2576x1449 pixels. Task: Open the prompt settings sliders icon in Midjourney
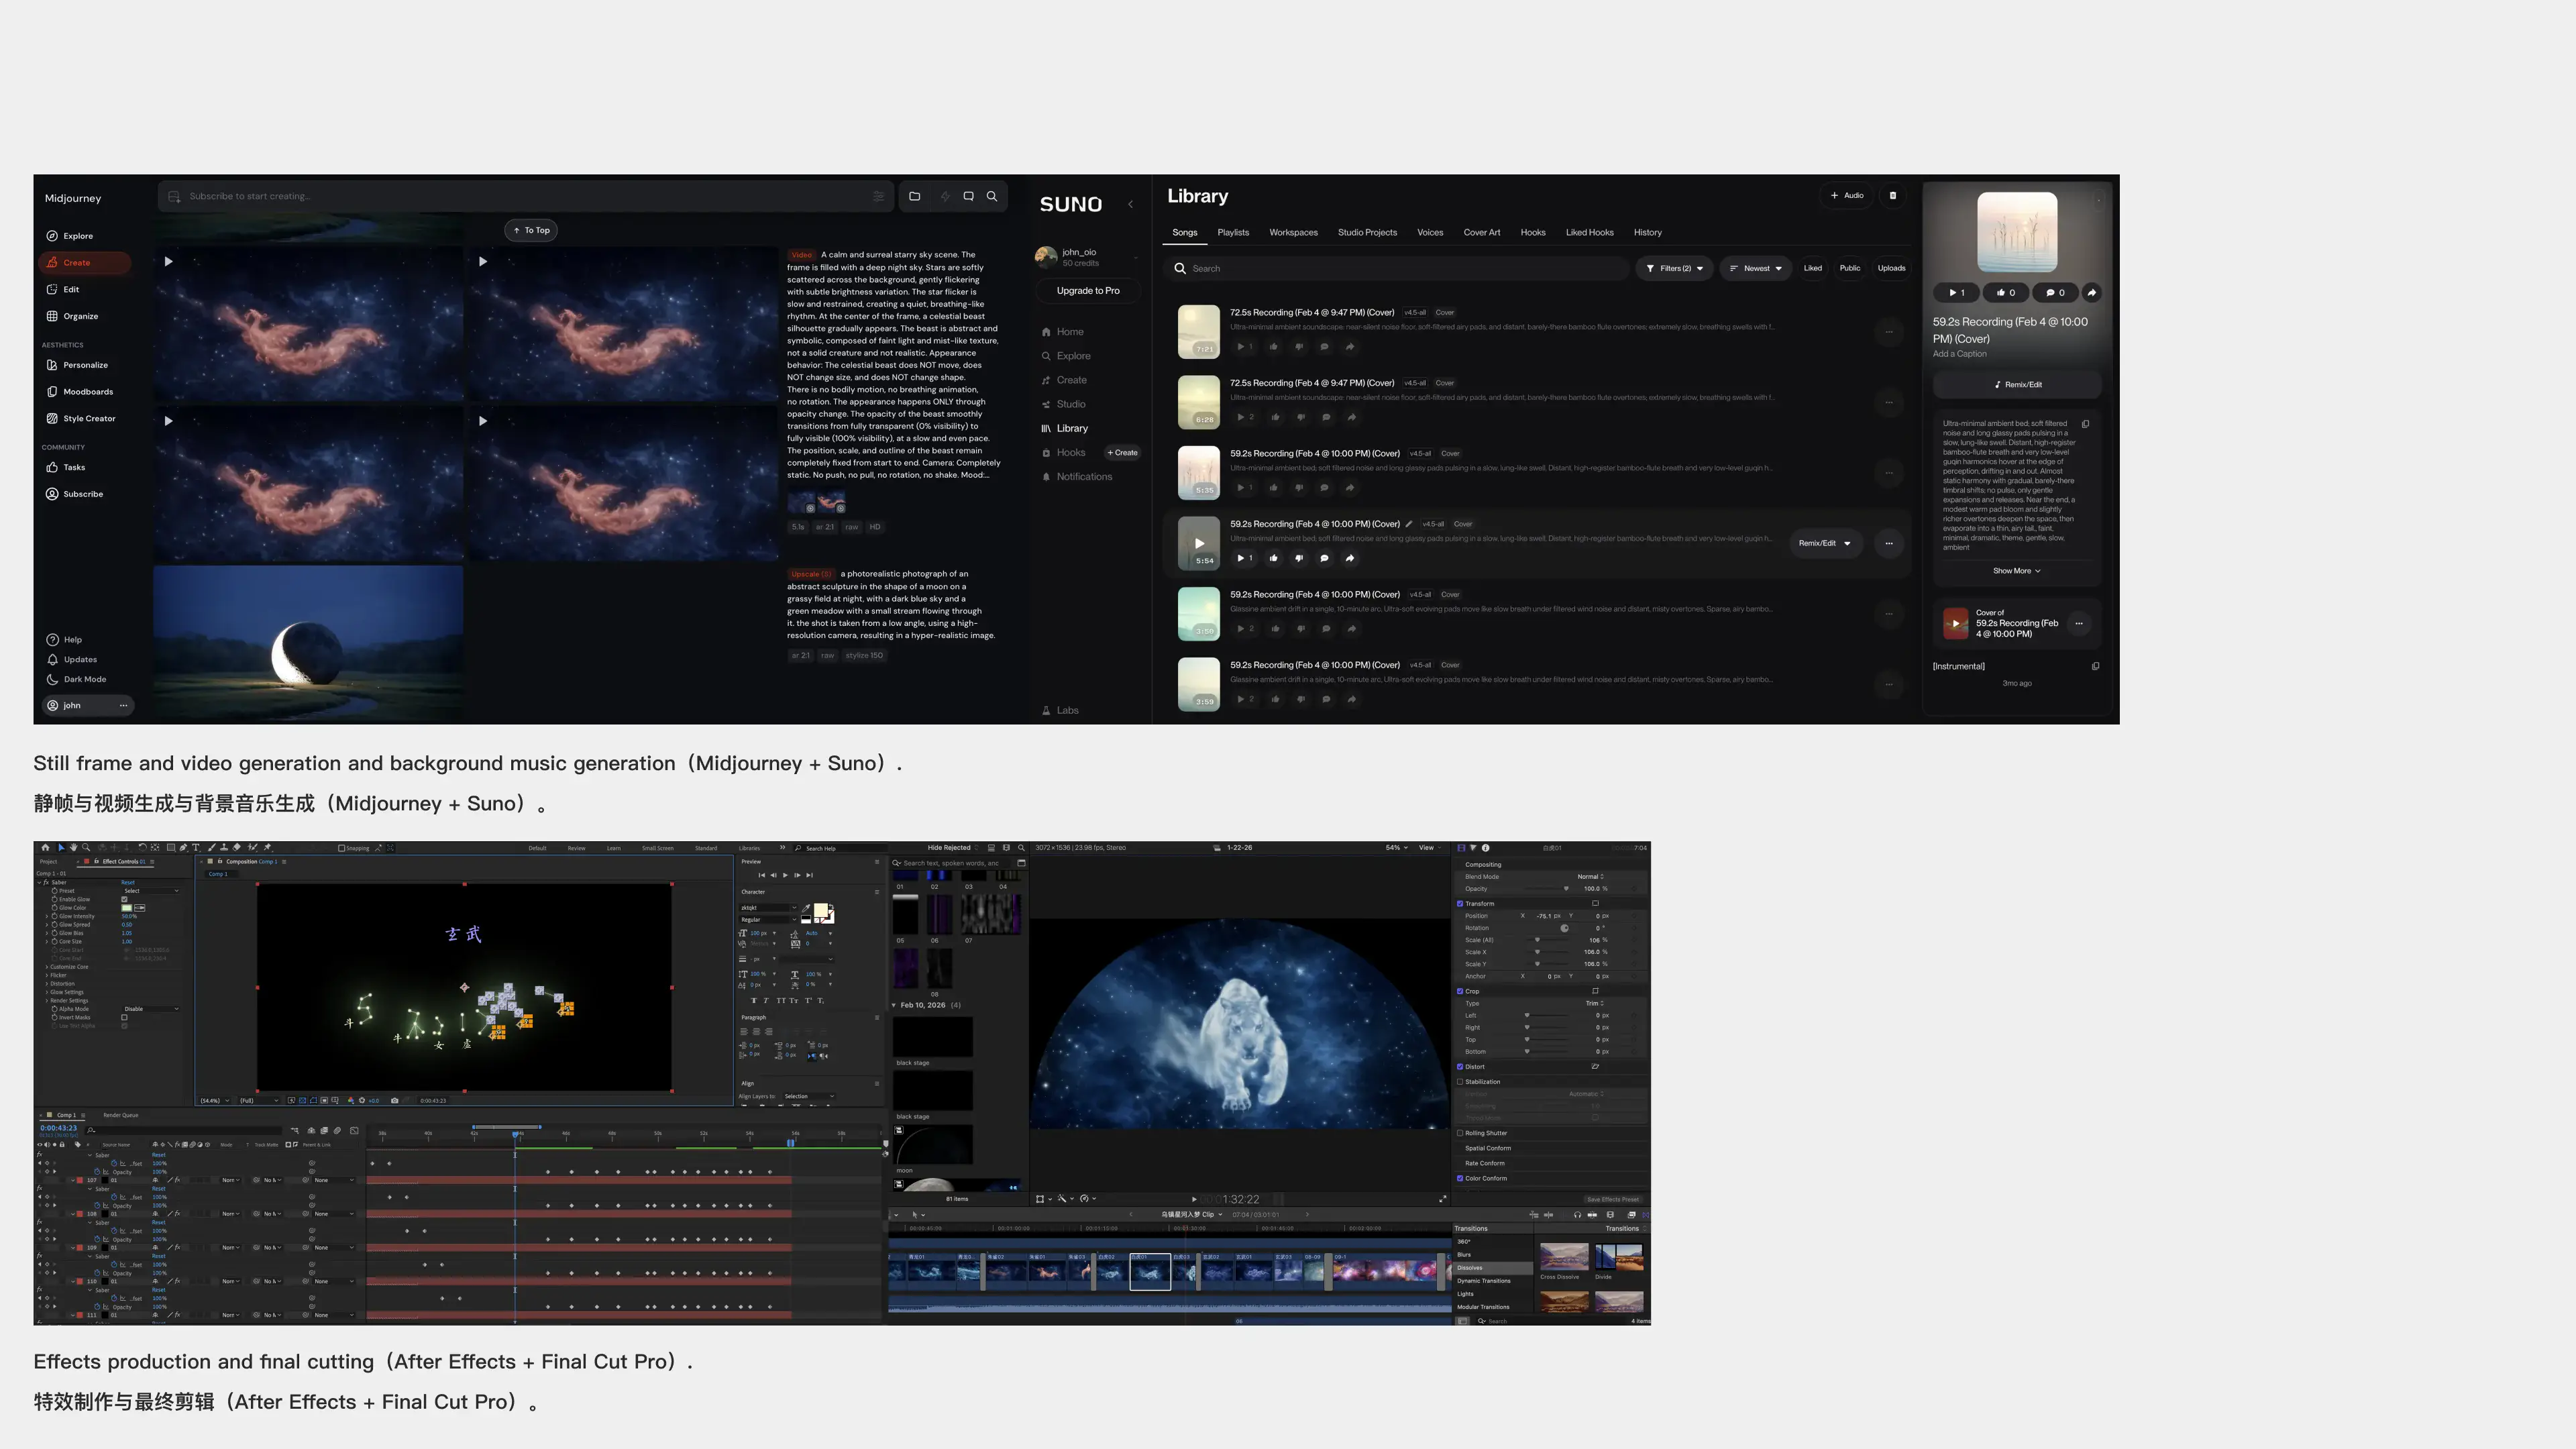tap(879, 196)
